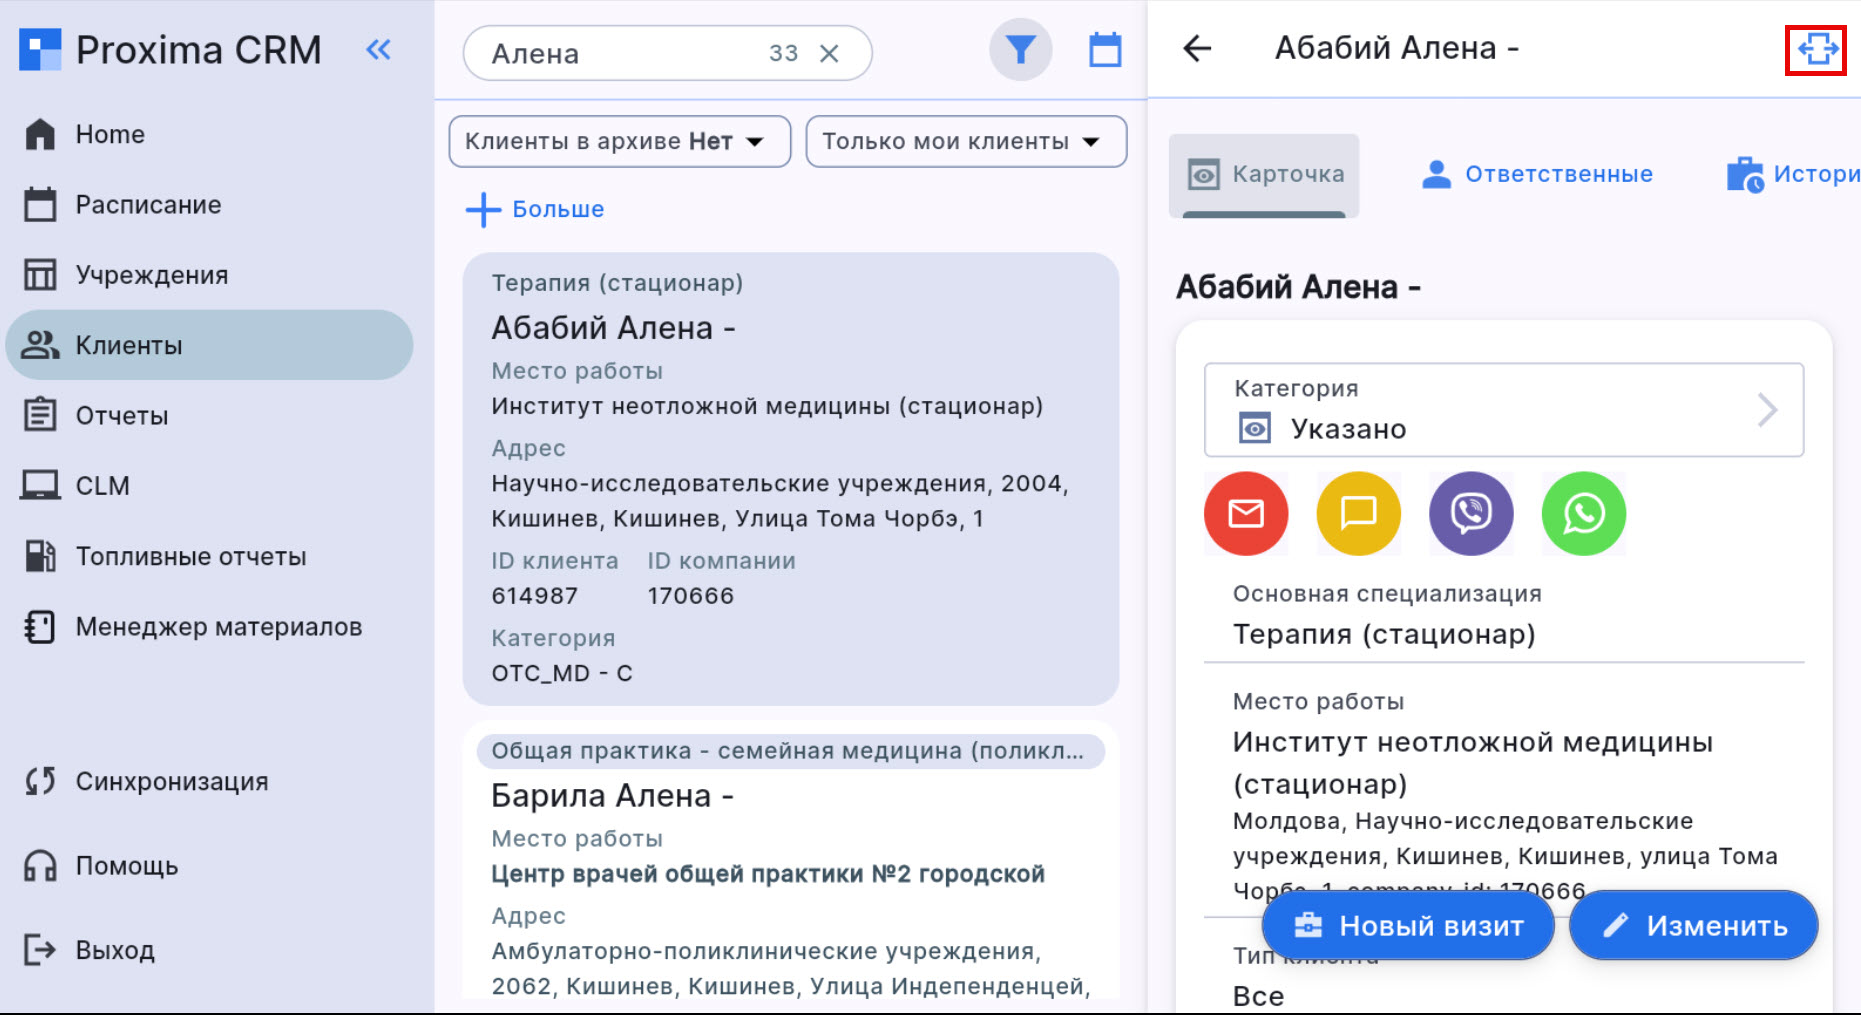1861x1015 pixels.
Task: Contact client through WhatsApp icon
Action: [1584, 514]
